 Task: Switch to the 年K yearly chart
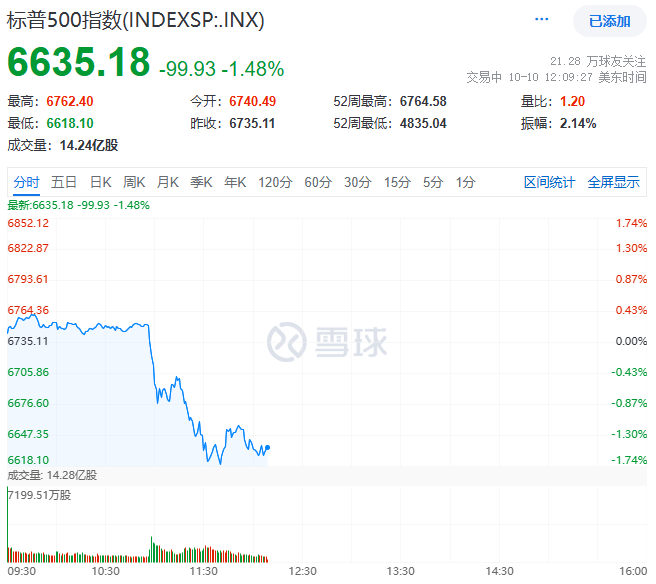[235, 182]
